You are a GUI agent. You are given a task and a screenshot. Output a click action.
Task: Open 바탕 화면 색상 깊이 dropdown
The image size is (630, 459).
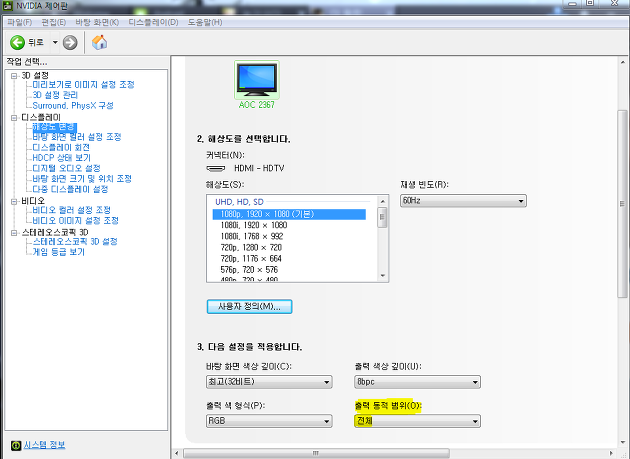pyautogui.click(x=269, y=382)
